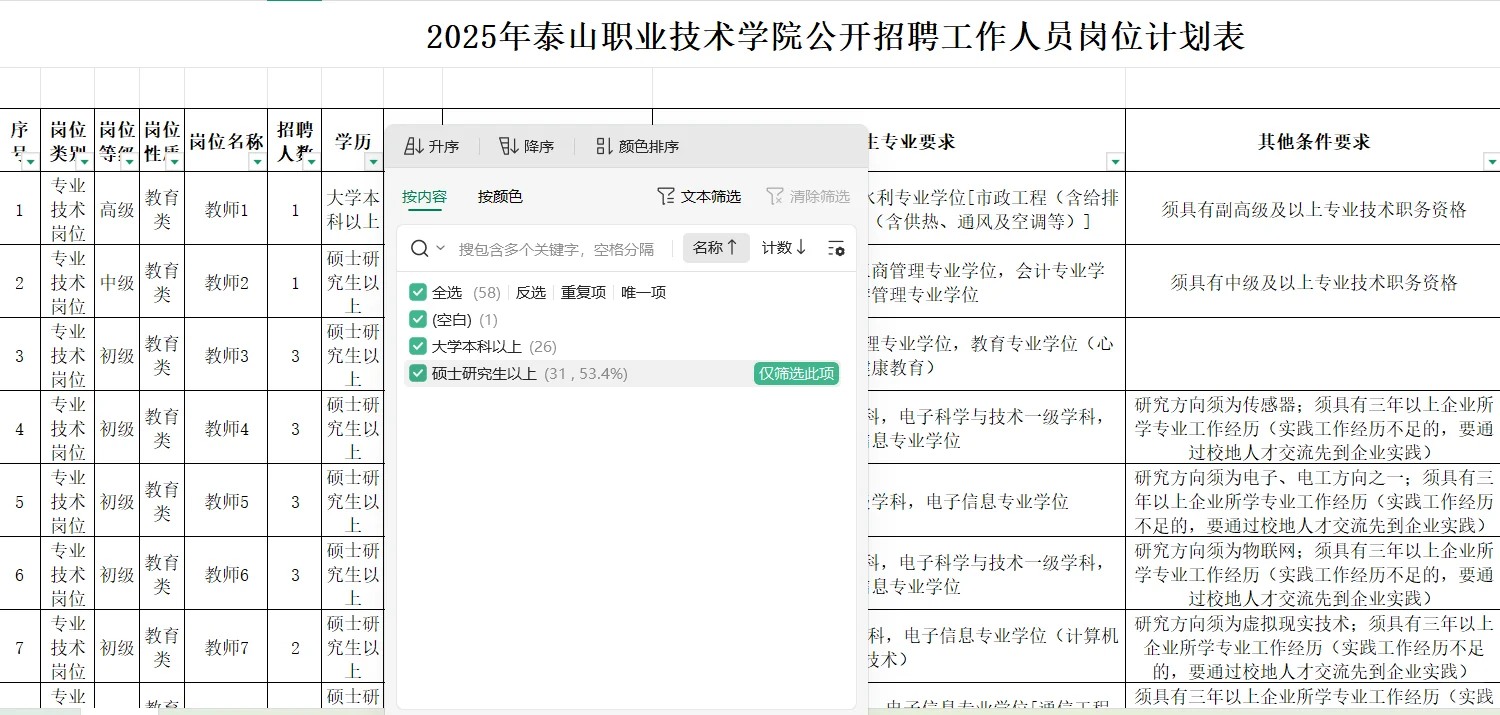The height and width of the screenshot is (715, 1500).
Task: Select 专业技术岗位 cell in row 2
Action: coord(68,282)
